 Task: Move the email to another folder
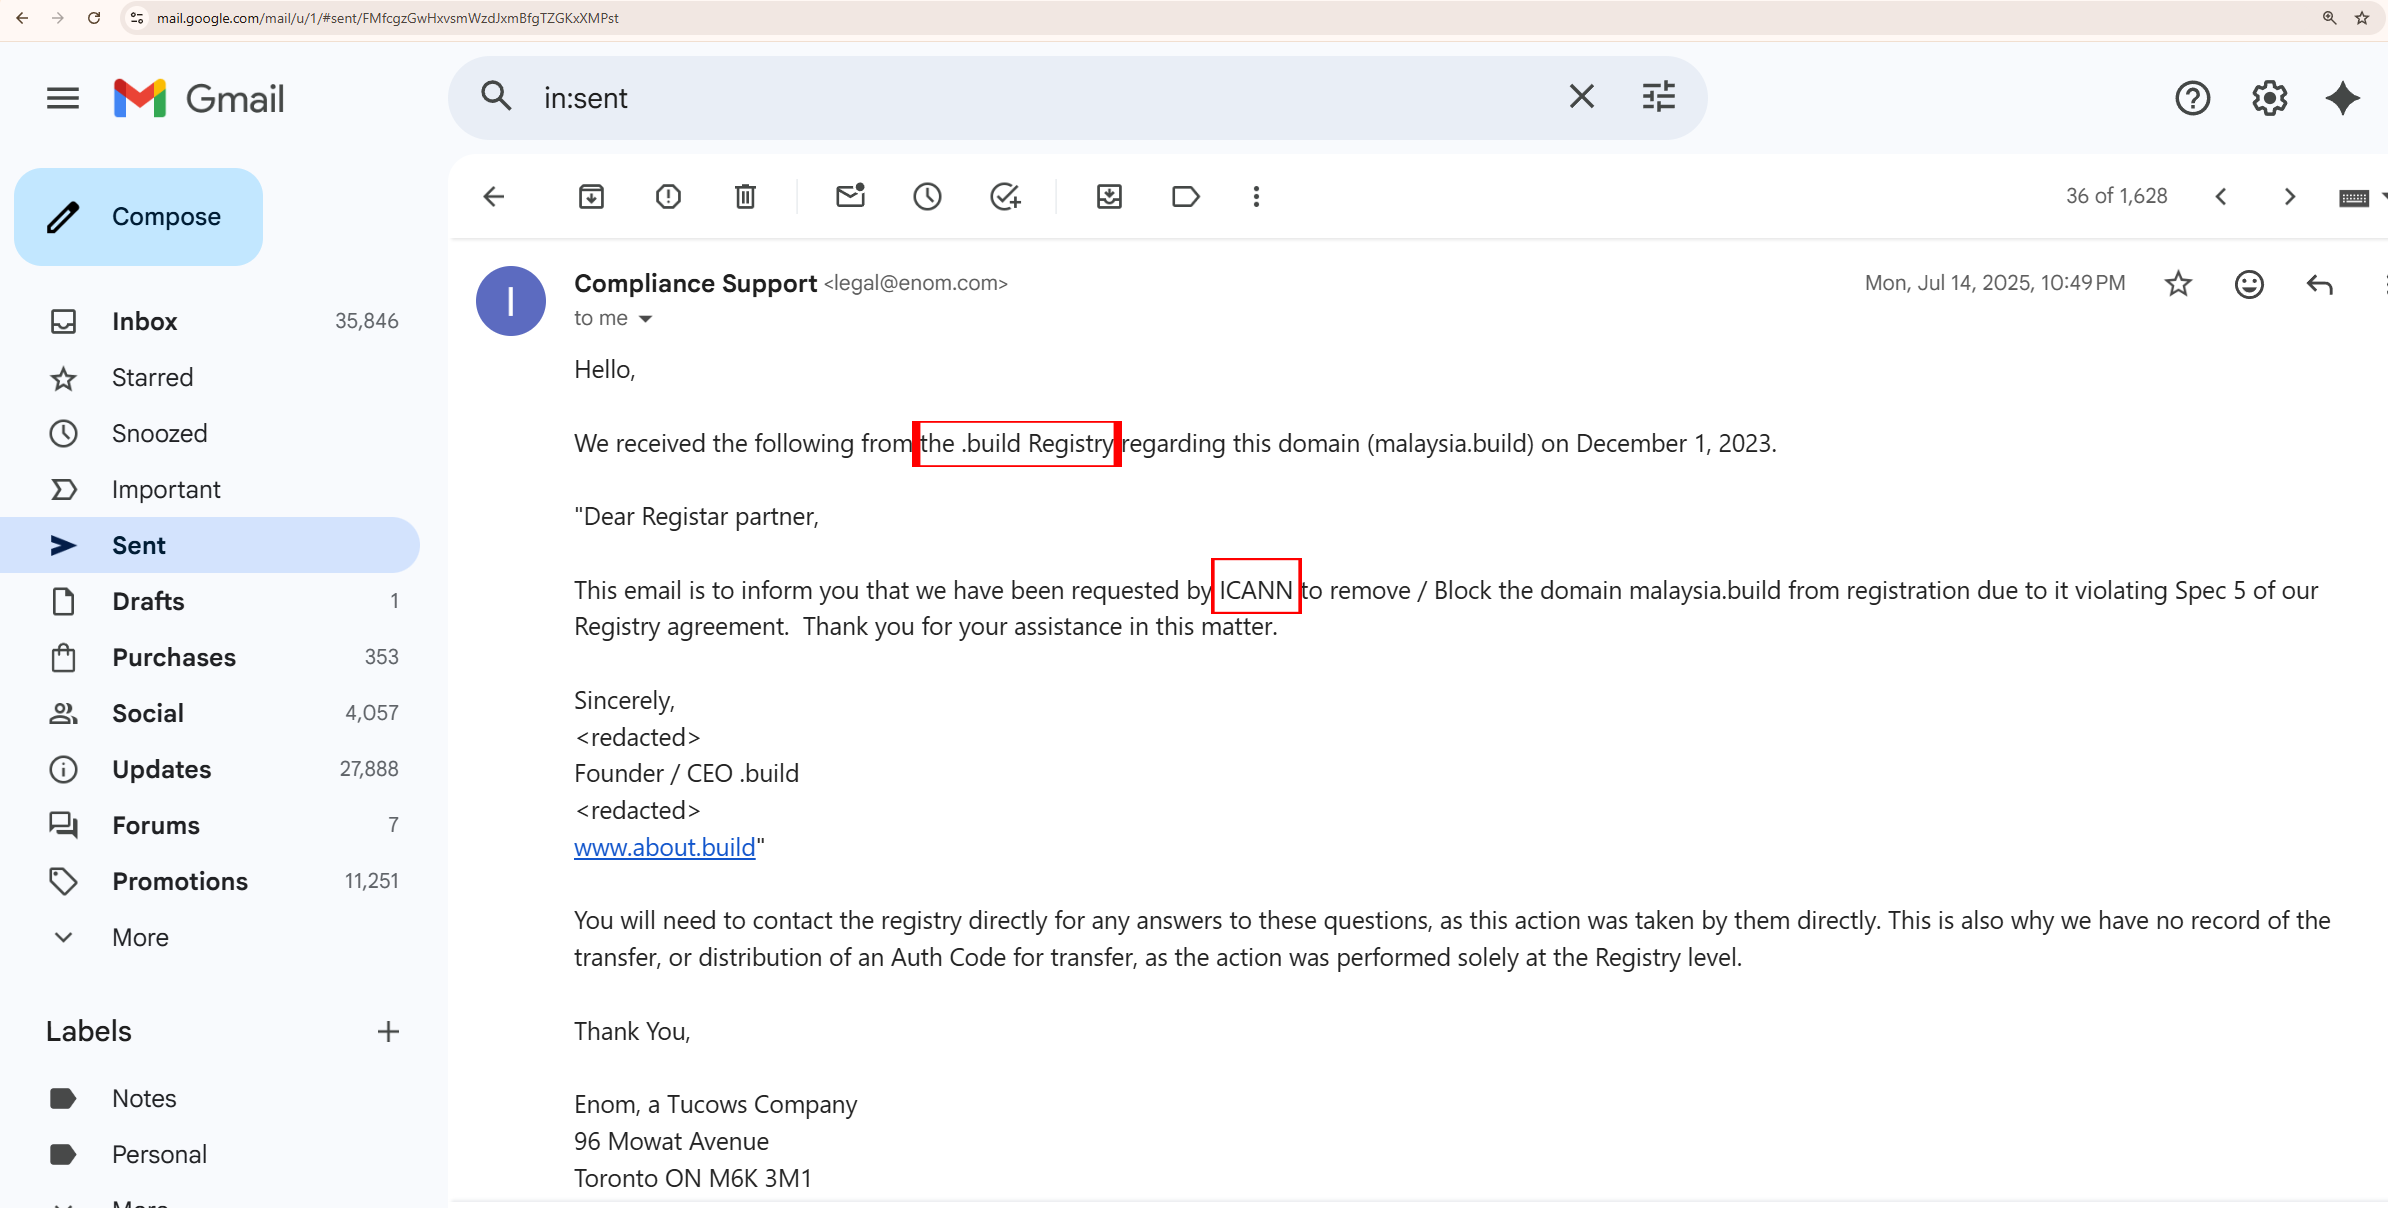pyautogui.click(x=1109, y=196)
